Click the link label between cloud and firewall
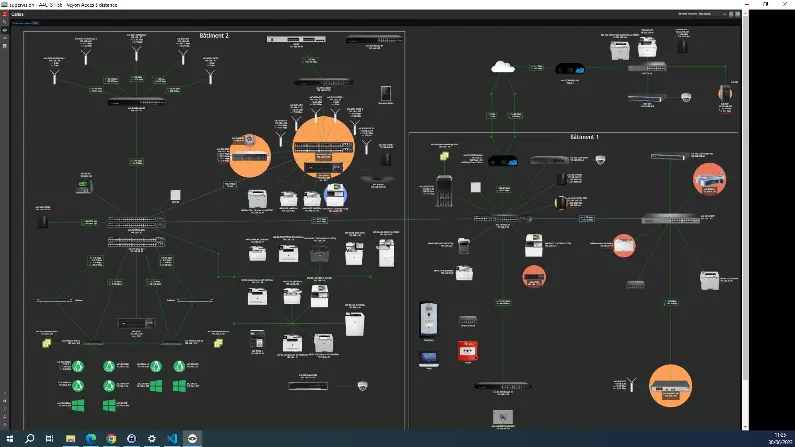This screenshot has height=447, width=795. coord(536,67)
